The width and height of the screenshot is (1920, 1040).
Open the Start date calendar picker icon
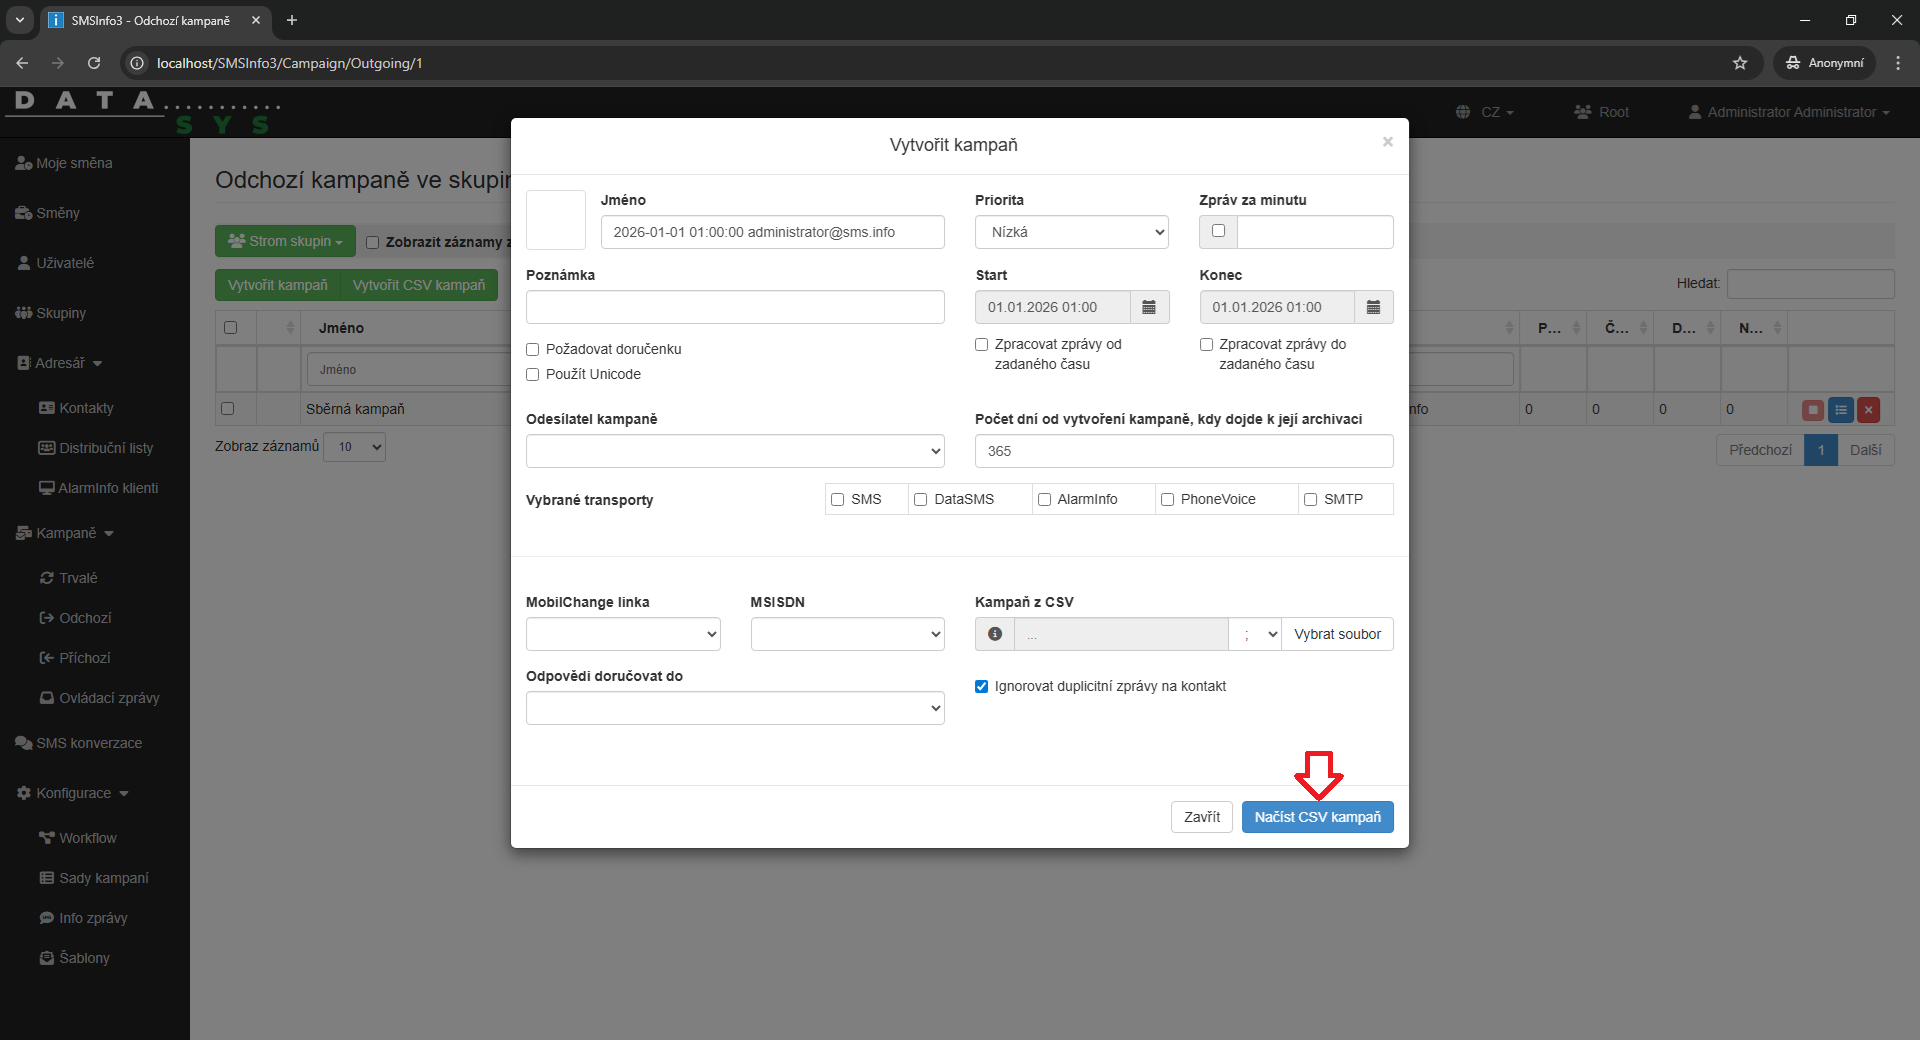[1149, 307]
